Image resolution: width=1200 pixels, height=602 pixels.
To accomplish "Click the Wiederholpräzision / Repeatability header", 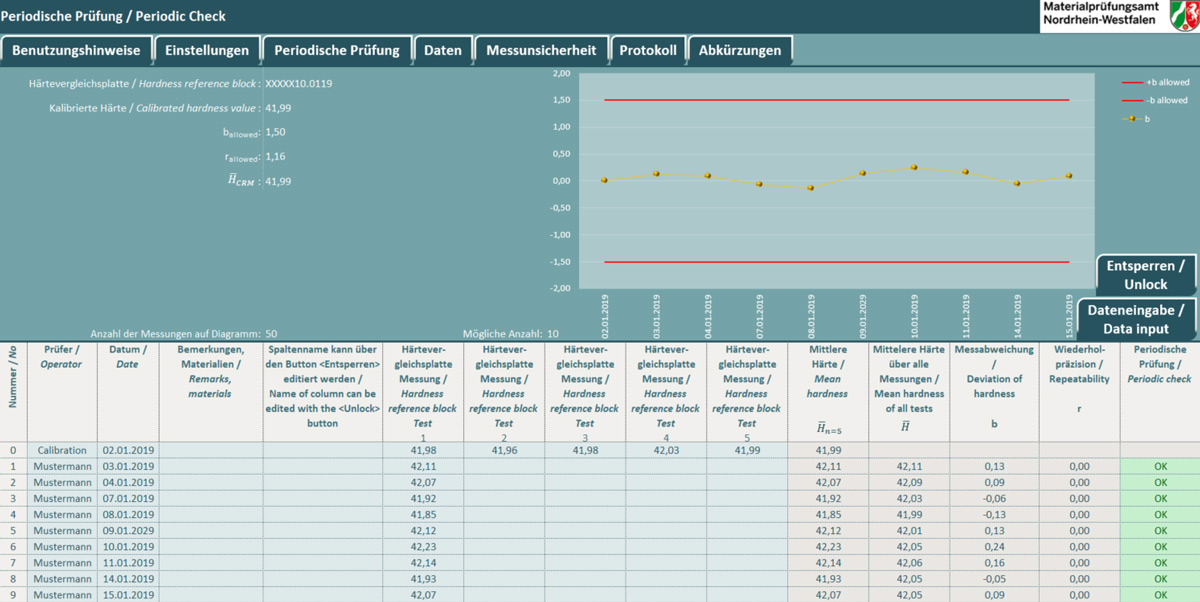I will [x=1079, y=392].
